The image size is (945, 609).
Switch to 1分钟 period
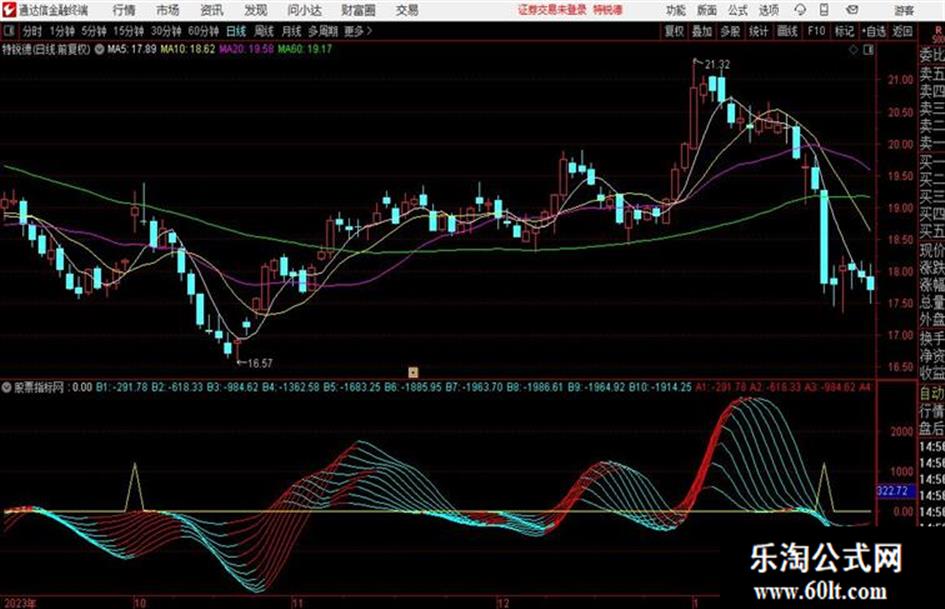(x=61, y=31)
